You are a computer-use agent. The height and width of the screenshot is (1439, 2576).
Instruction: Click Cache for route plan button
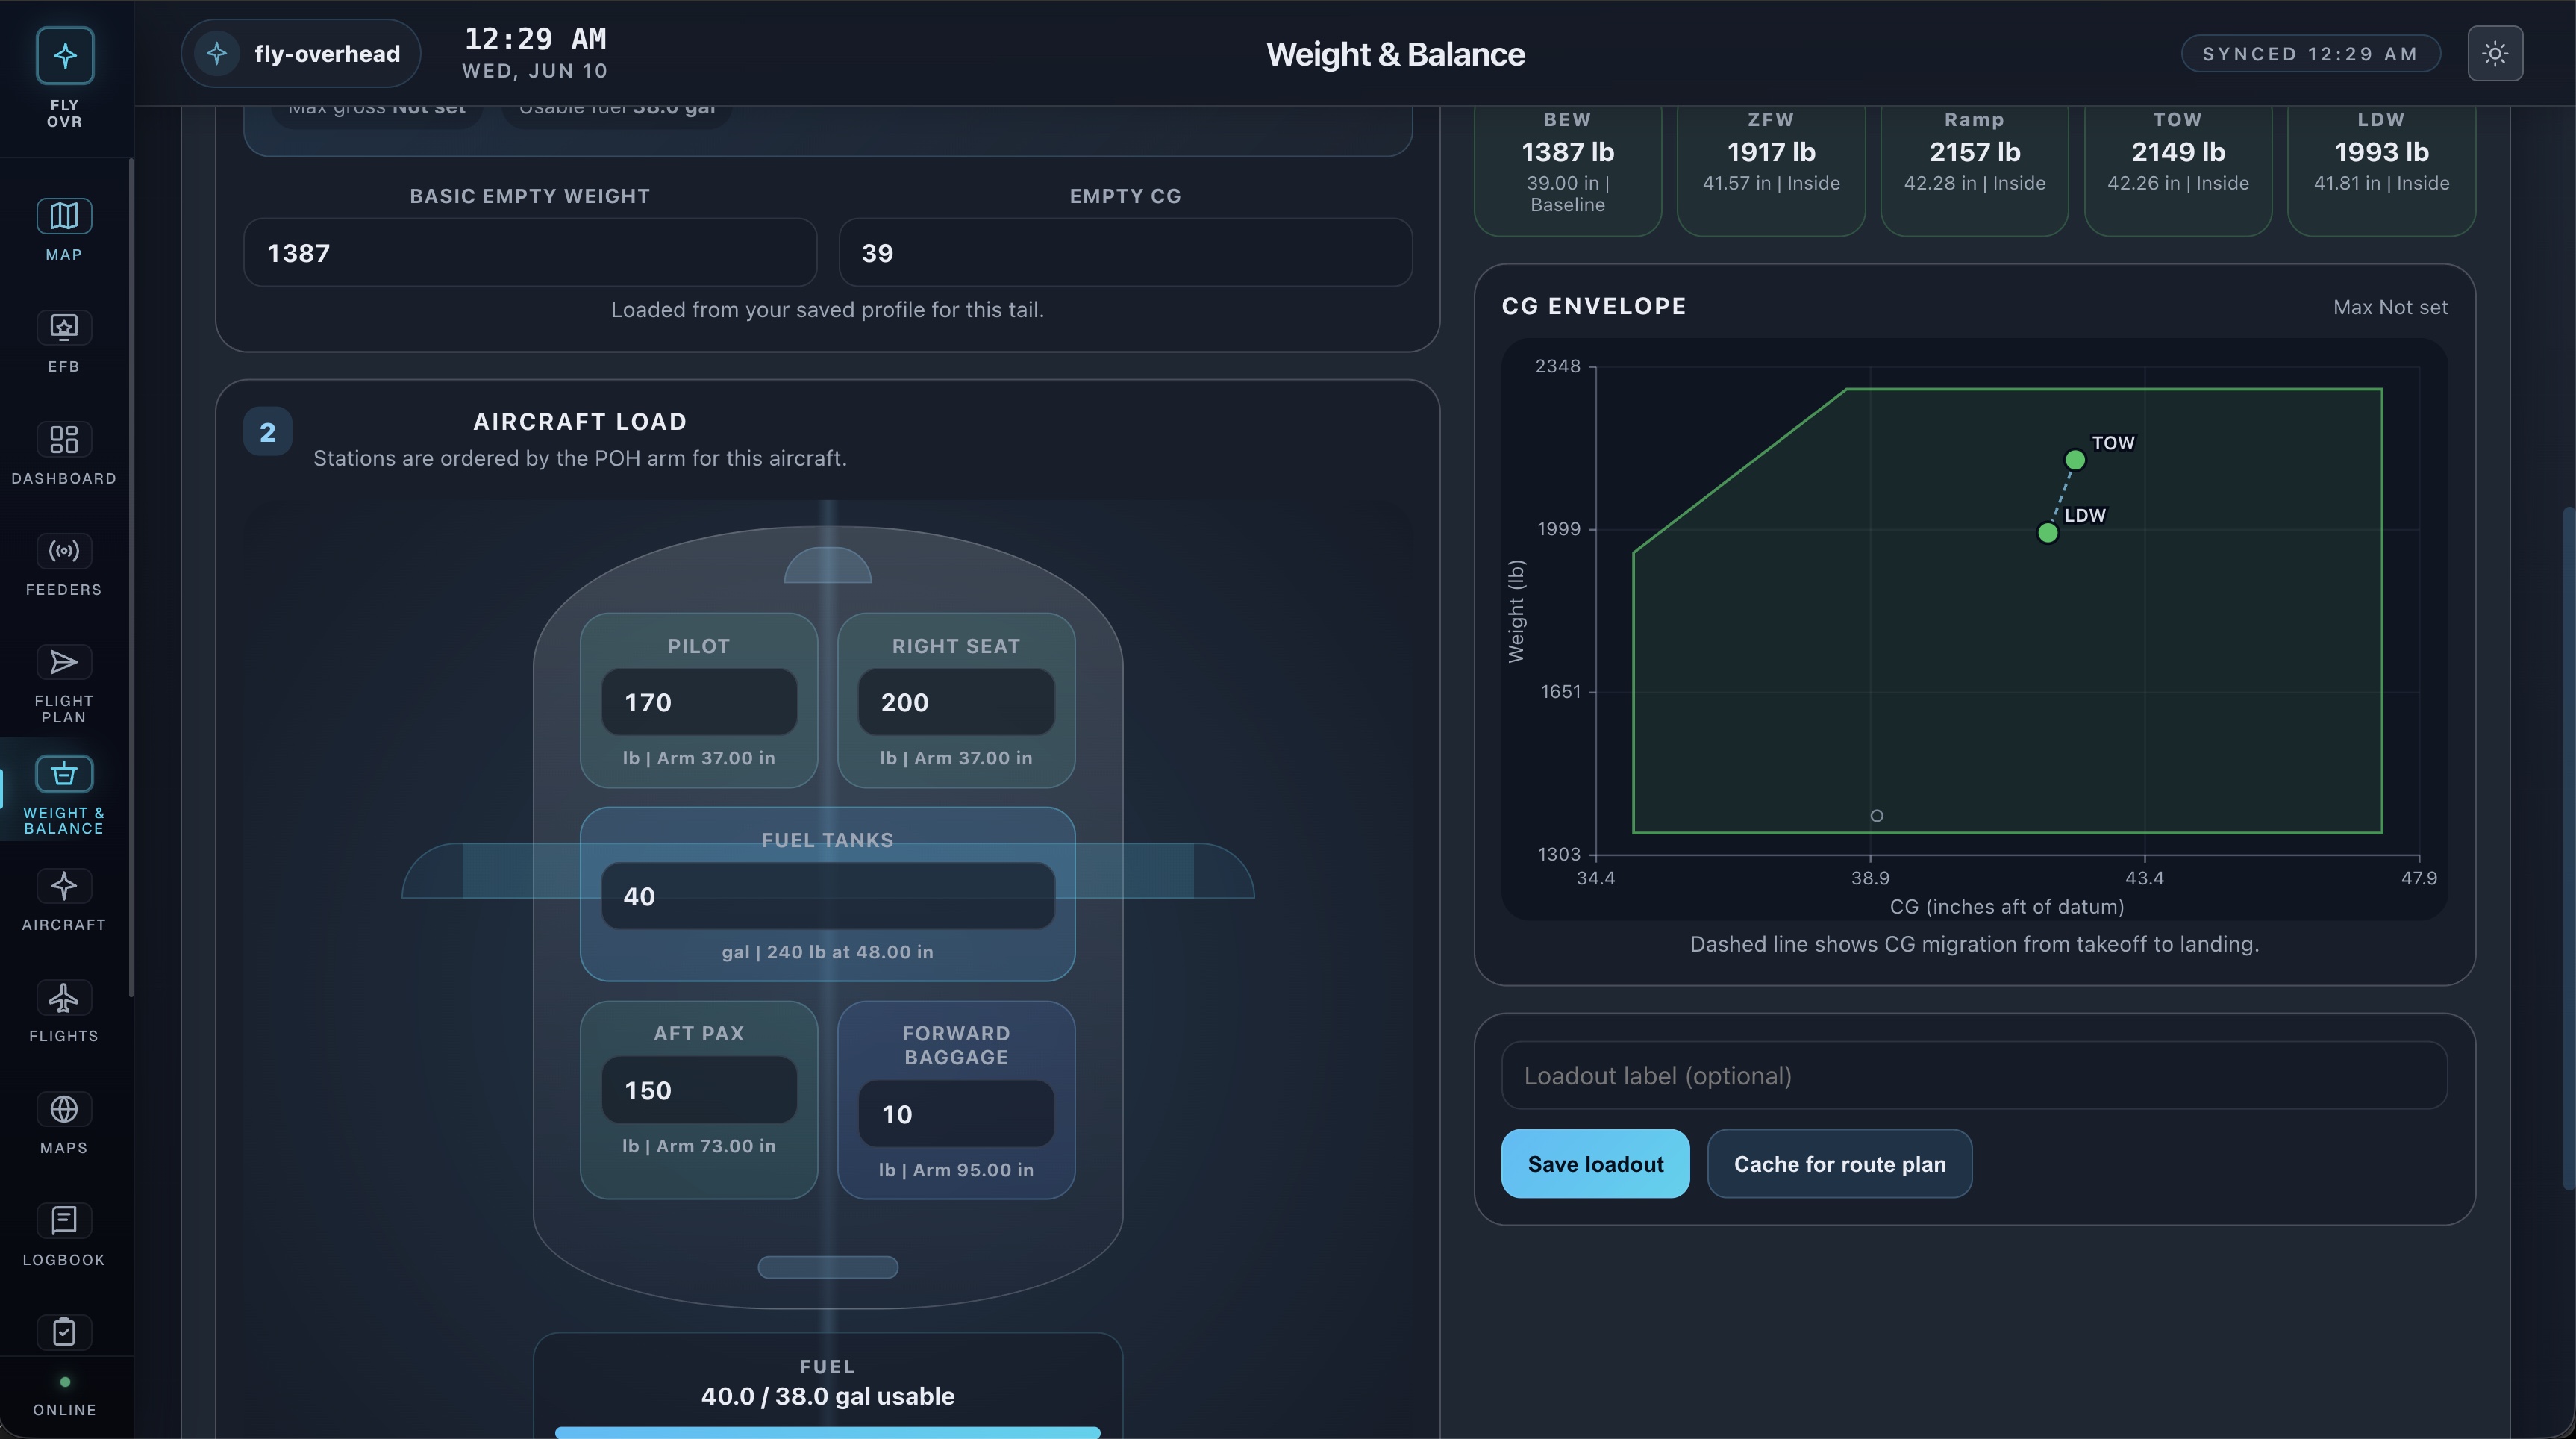1839,1164
